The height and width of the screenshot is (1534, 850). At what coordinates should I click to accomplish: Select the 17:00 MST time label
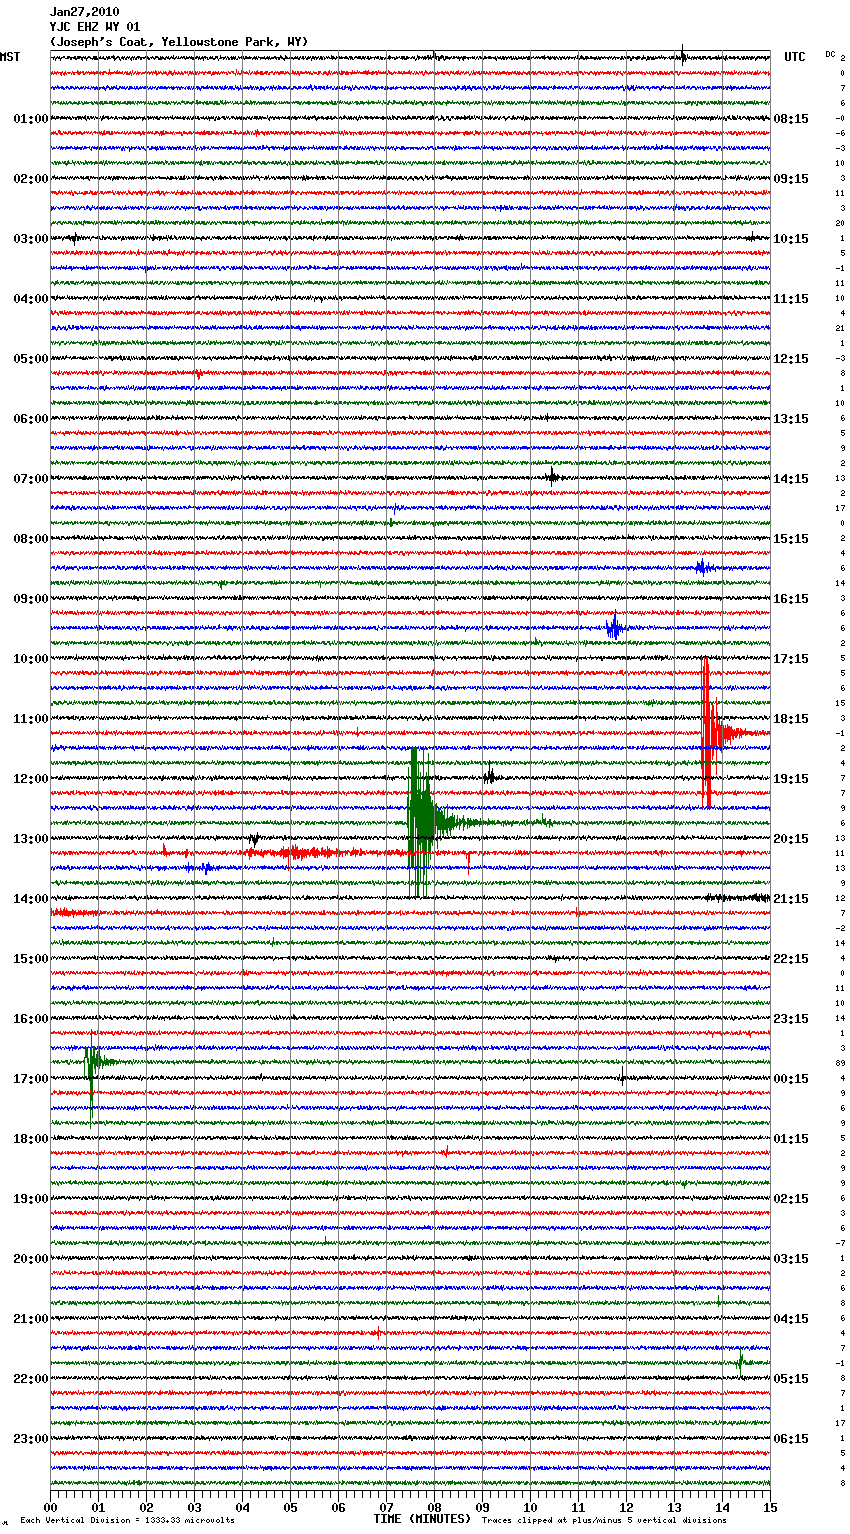click(30, 1079)
